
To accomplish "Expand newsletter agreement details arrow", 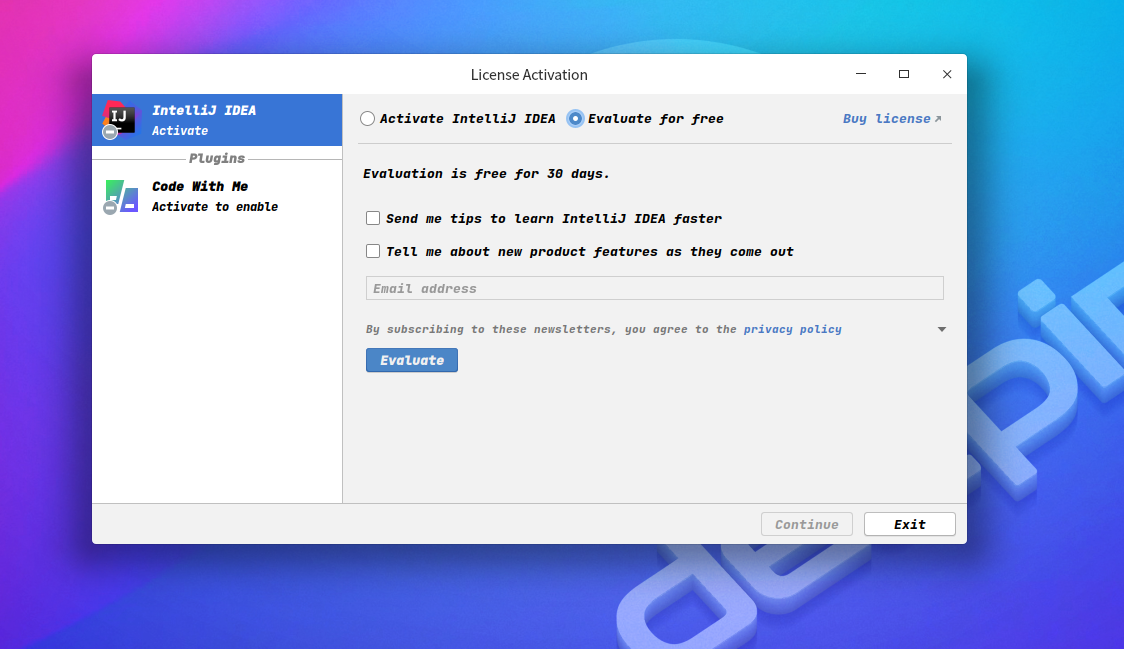I will (942, 329).
